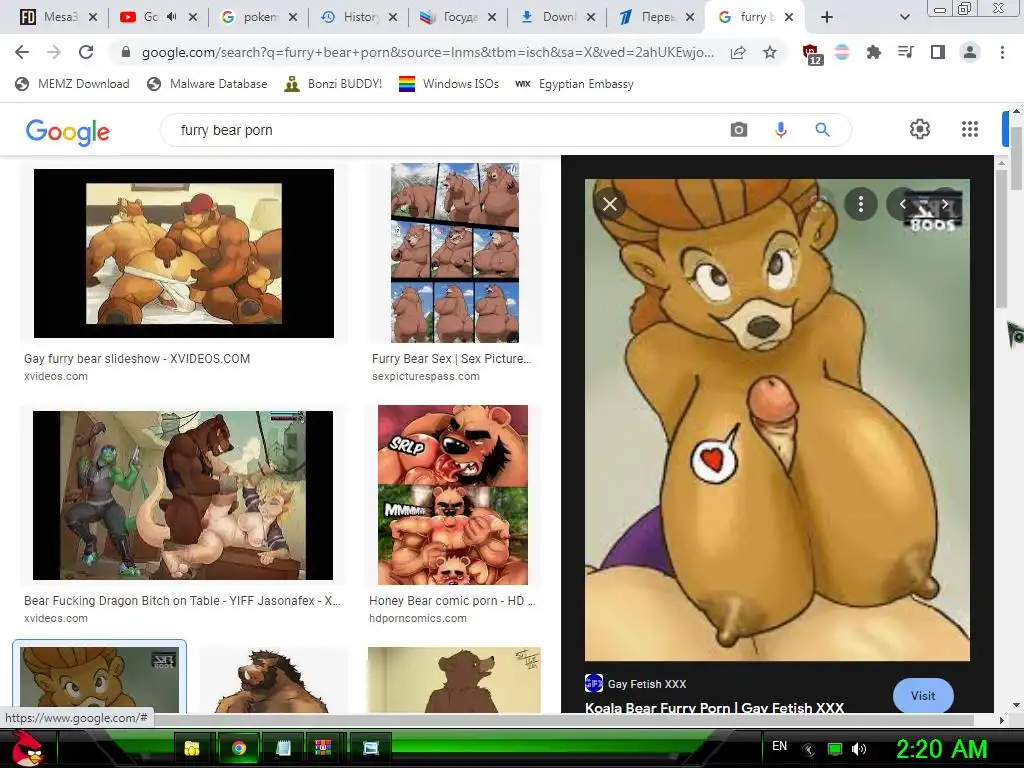The height and width of the screenshot is (768, 1024).
Task: Click the EN language indicator
Action: point(779,746)
